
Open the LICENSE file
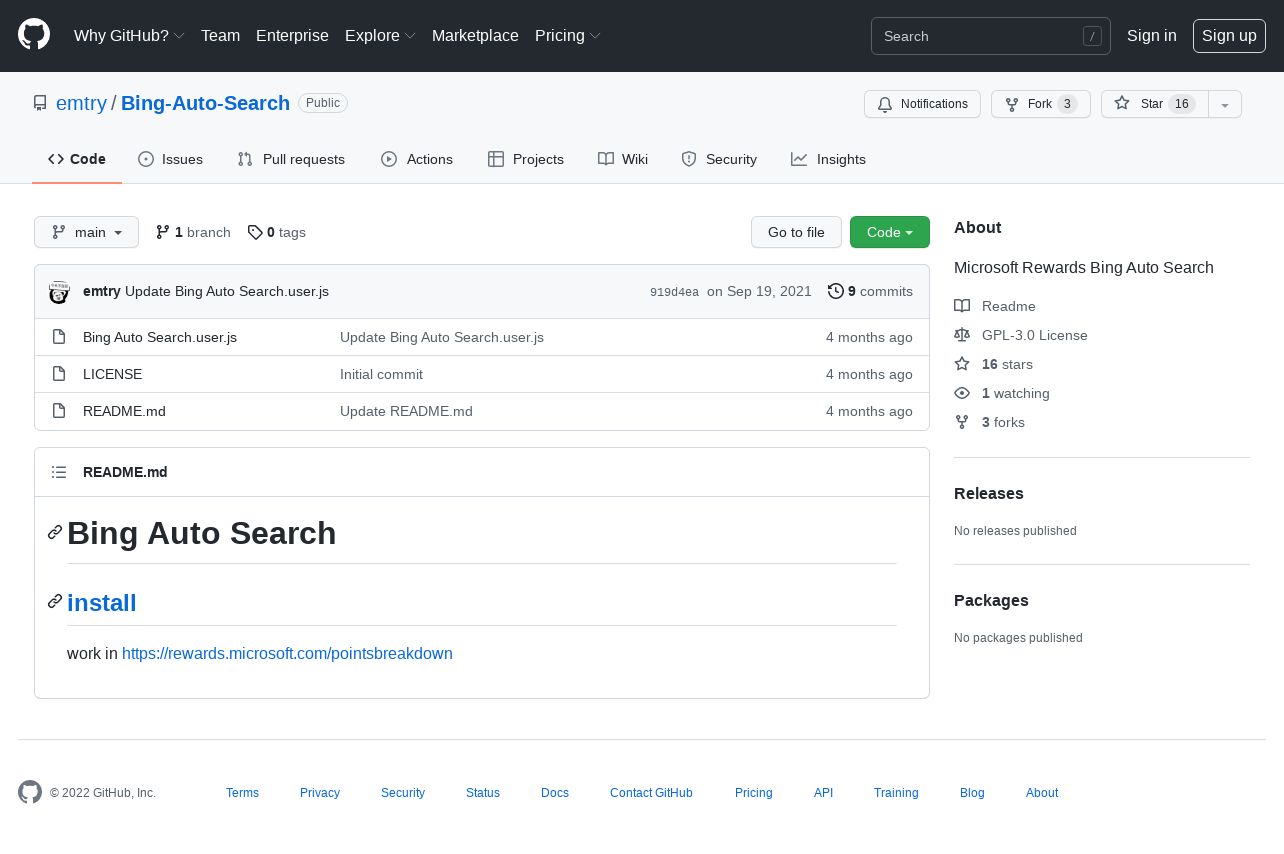click(112, 374)
